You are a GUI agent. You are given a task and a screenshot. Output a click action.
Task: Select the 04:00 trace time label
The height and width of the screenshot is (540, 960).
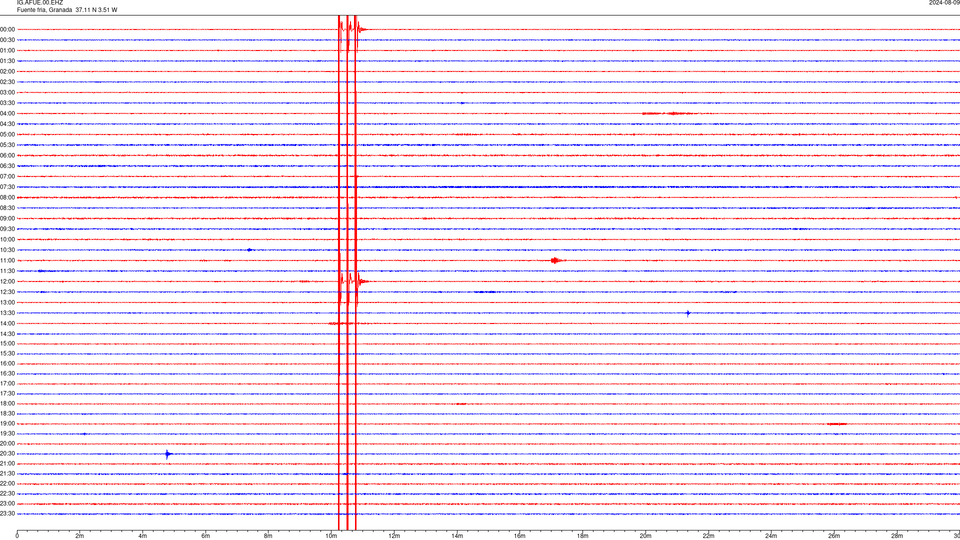click(8, 113)
